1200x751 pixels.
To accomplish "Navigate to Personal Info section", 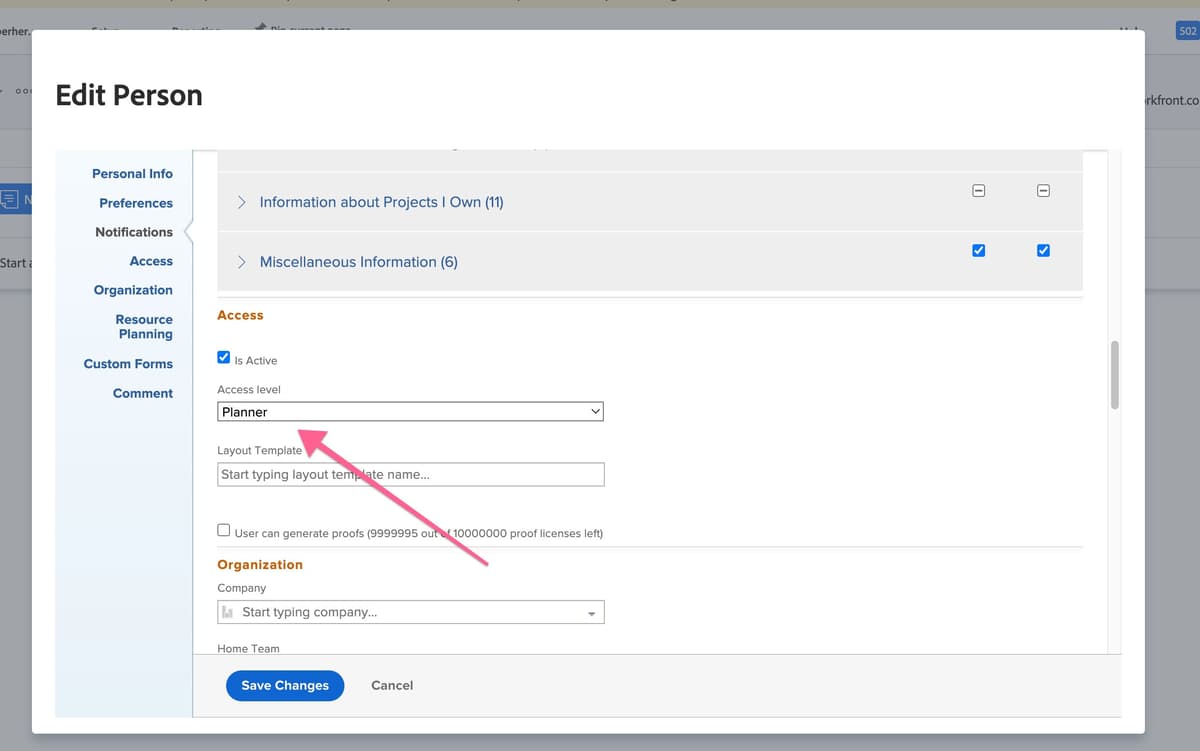I will coord(132,173).
